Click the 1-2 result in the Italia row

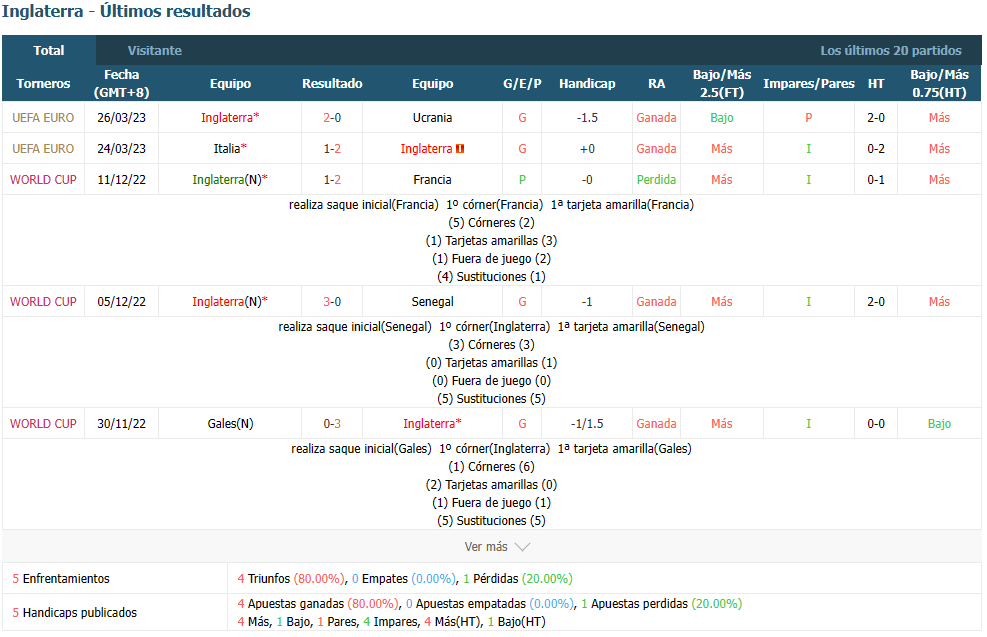332,149
